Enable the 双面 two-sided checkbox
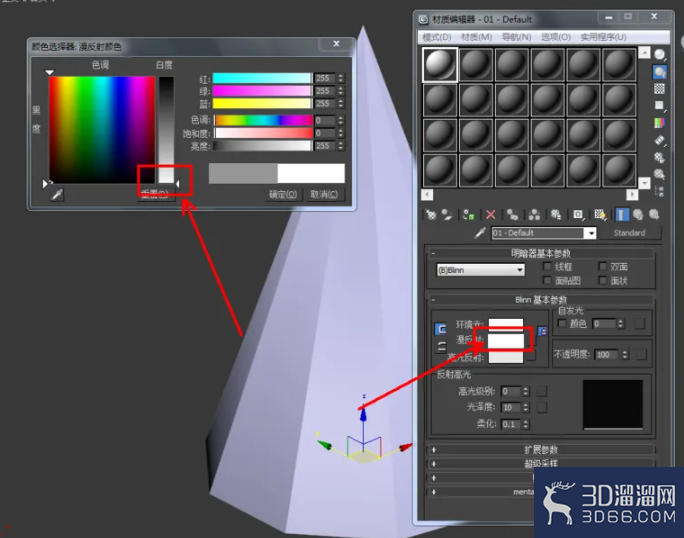This screenshot has width=684, height=538. (602, 266)
